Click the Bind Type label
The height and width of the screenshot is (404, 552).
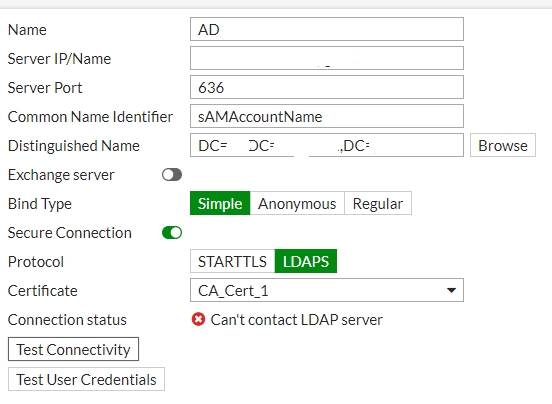(x=40, y=204)
